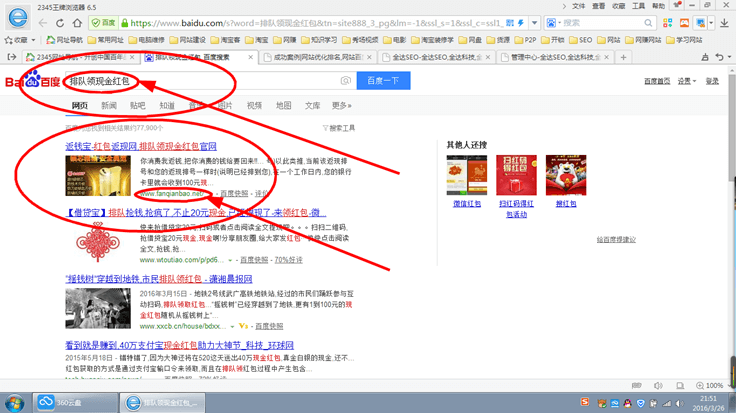Viewport: 736px width, 413px height.
Task: Click the QQ penguin tray icon
Action: pyautogui.click(x=628, y=403)
